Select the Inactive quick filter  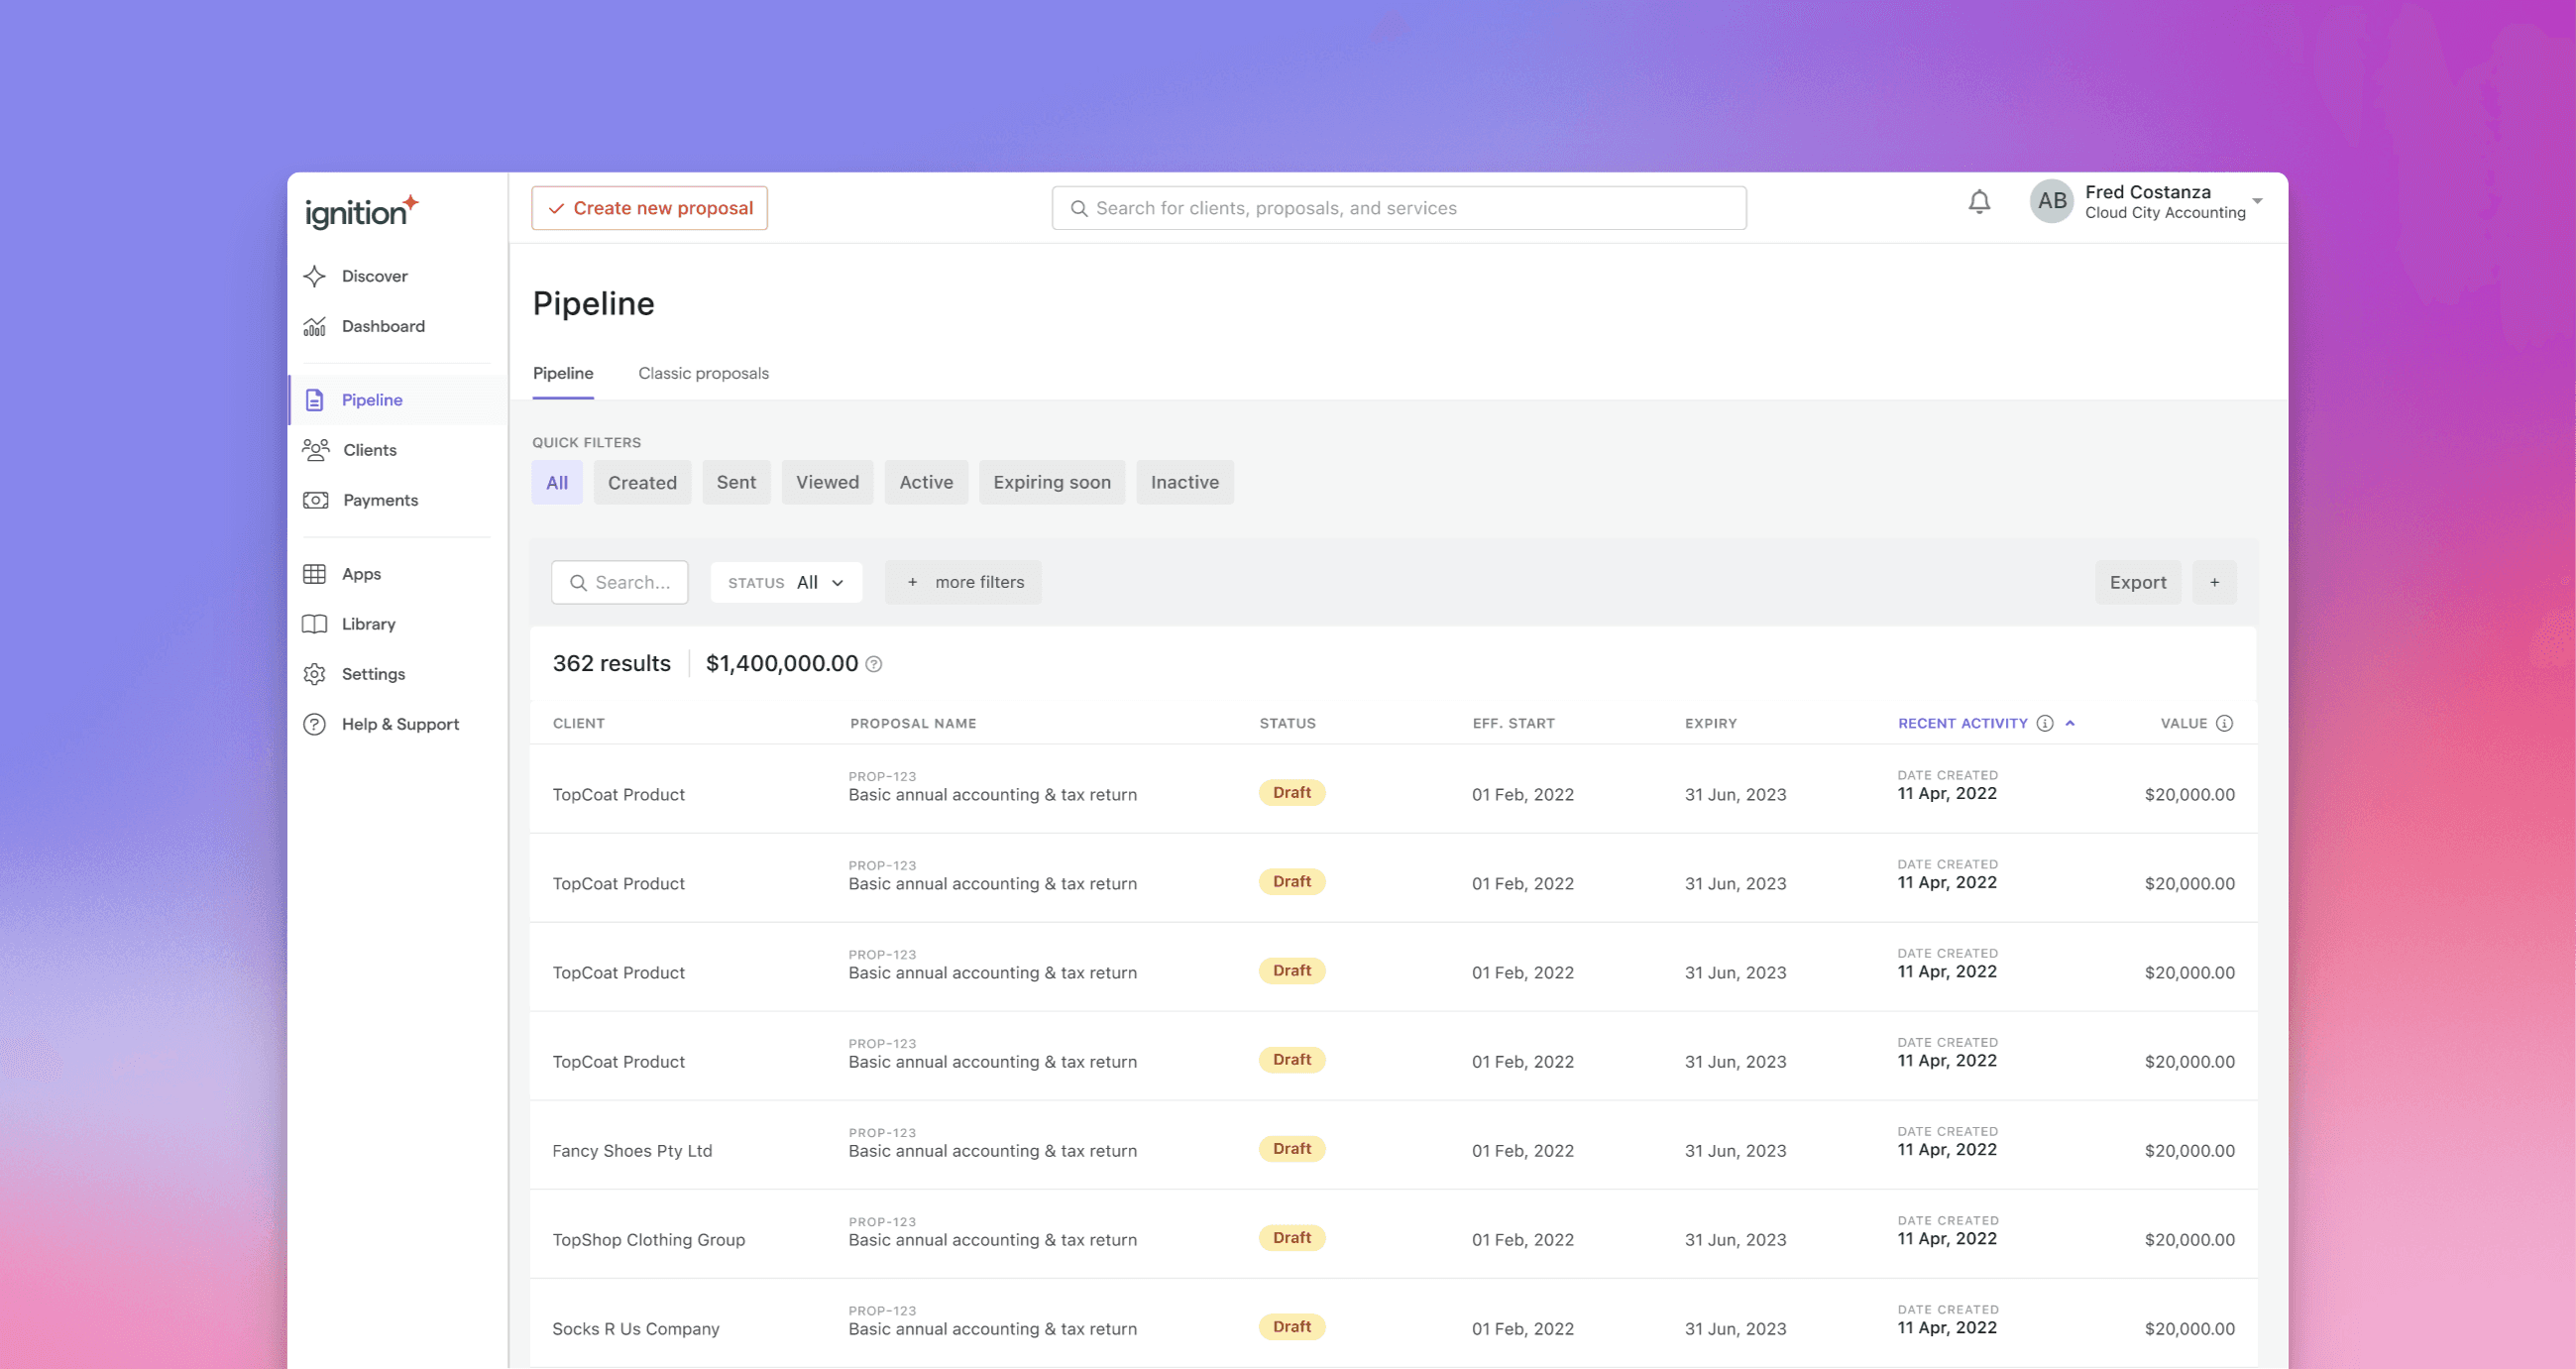pyautogui.click(x=1184, y=482)
